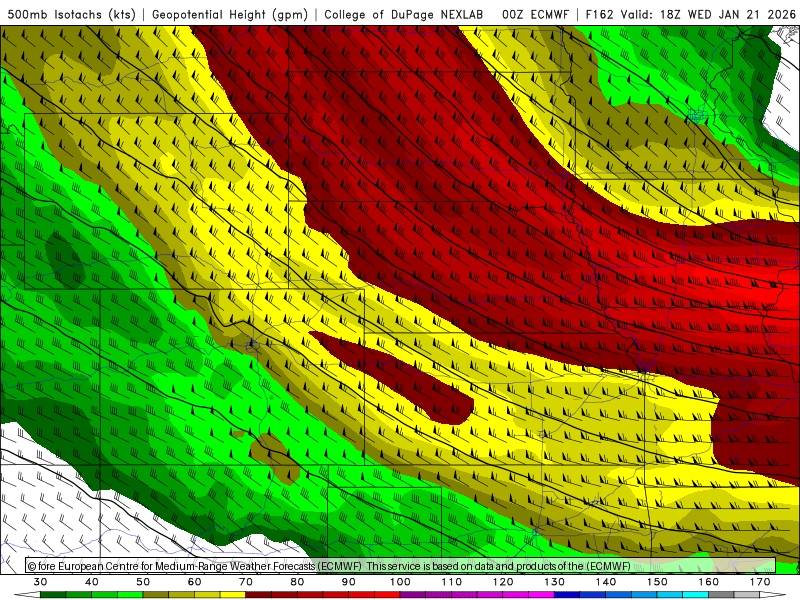Click the legend value 170
800x600 pixels.
coord(760,582)
